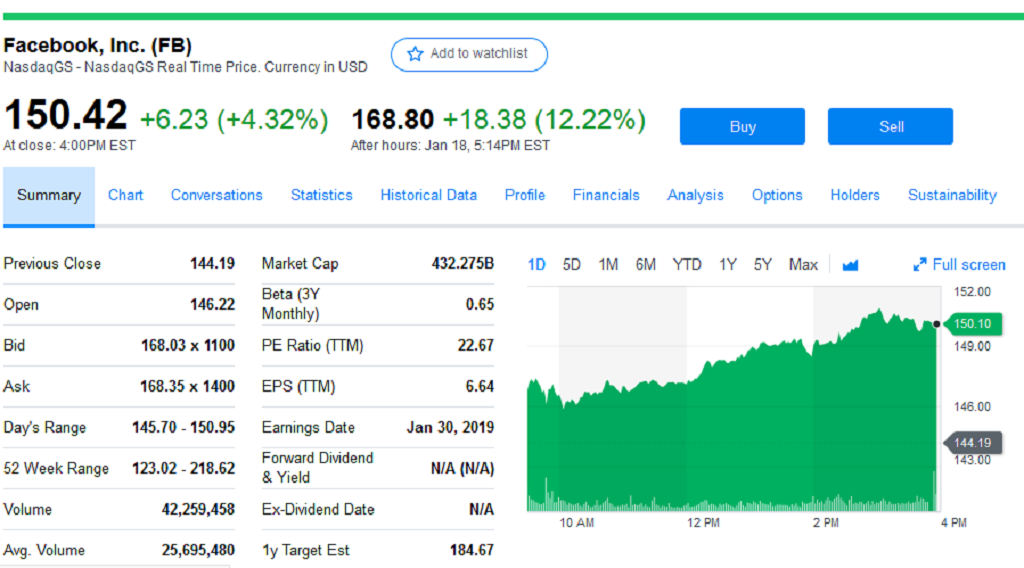Switch to the Chart tab
The width and height of the screenshot is (1024, 568).
click(125, 195)
